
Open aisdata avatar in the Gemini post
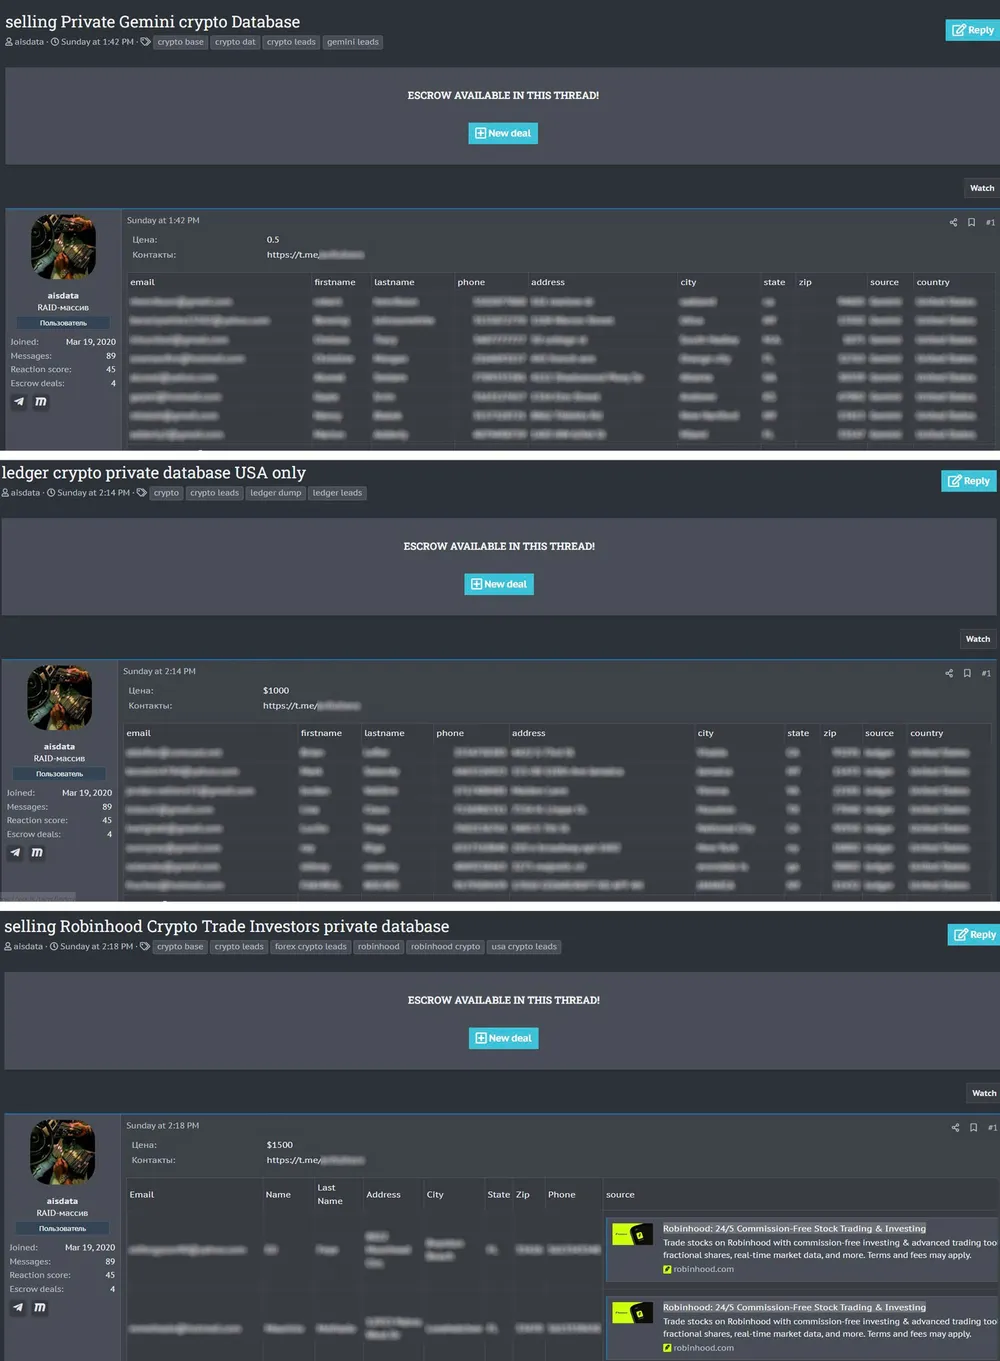coord(63,246)
